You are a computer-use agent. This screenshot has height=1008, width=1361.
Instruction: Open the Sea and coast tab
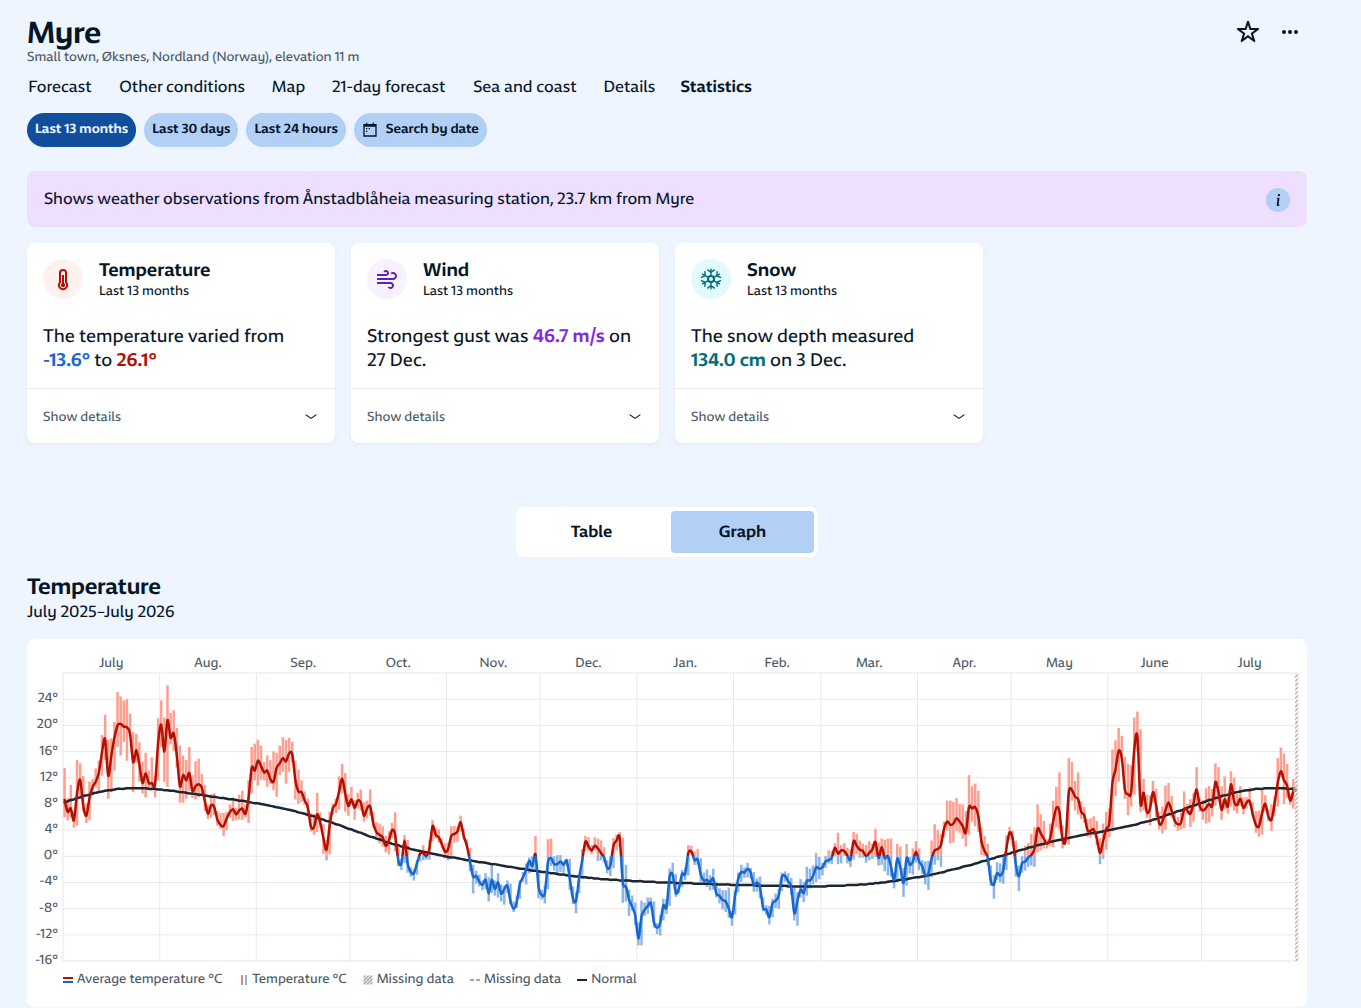click(x=524, y=87)
